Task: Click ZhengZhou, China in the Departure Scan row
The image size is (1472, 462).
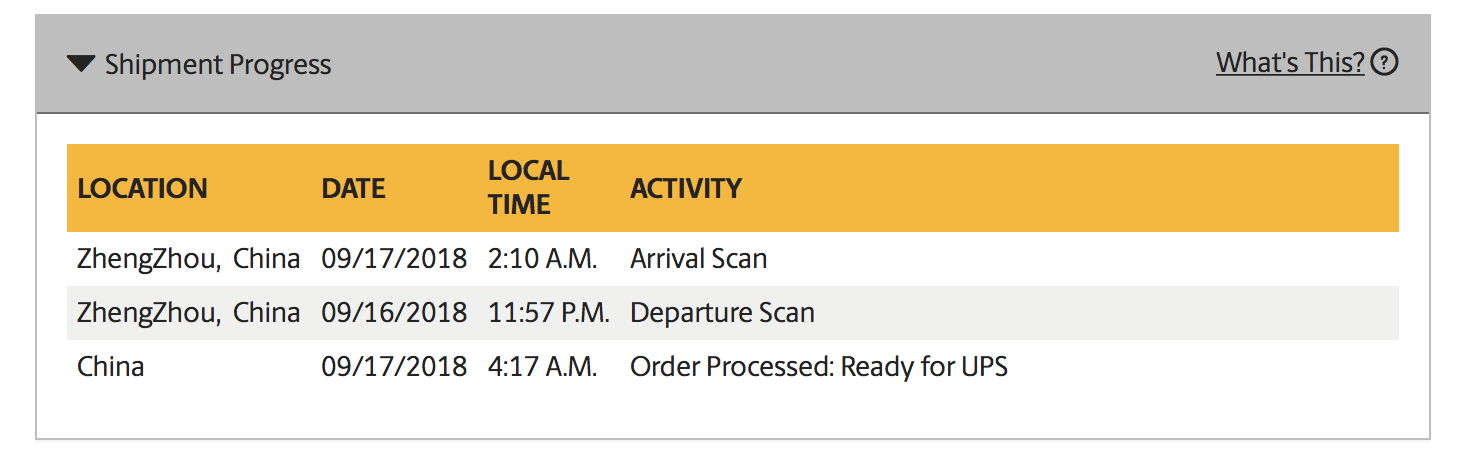Action: click(x=188, y=313)
